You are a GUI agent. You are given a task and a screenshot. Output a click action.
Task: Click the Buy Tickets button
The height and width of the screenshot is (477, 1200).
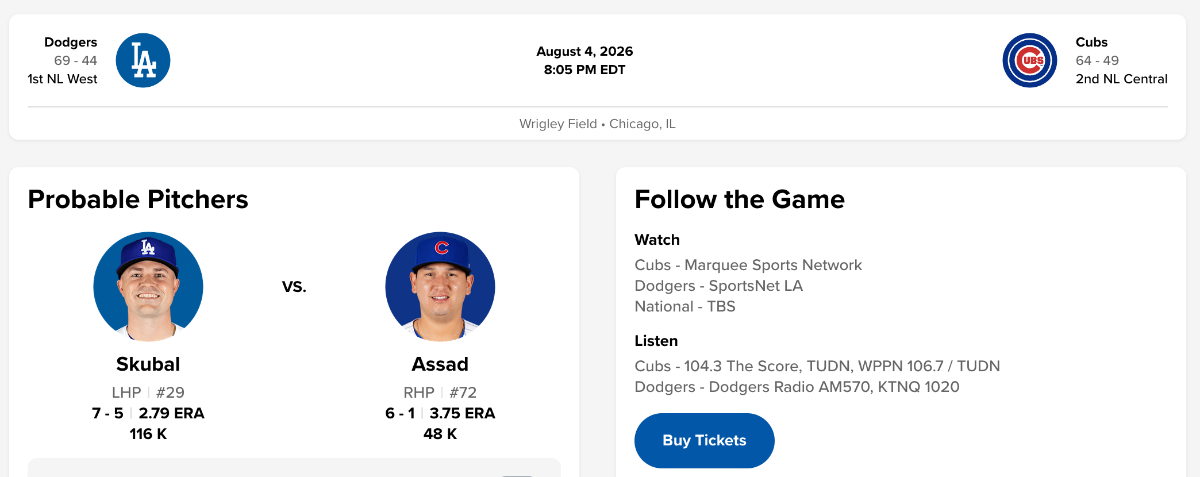[704, 440]
